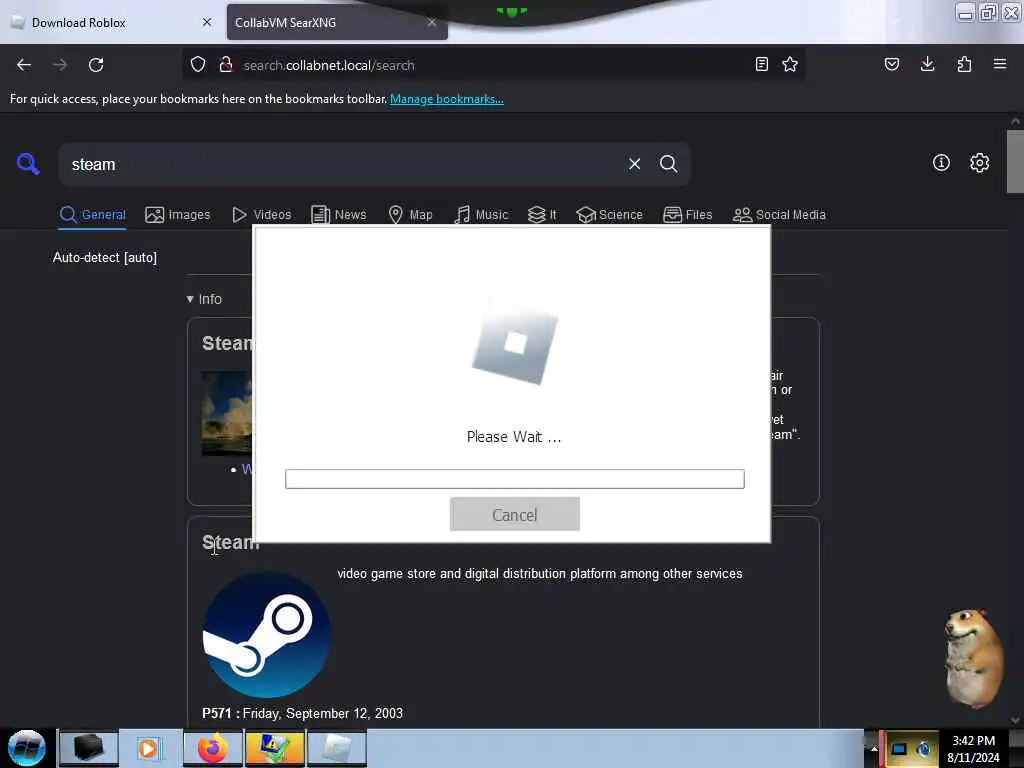Click the site security lock icon
Image resolution: width=1024 pixels, height=768 pixels.
coord(226,64)
